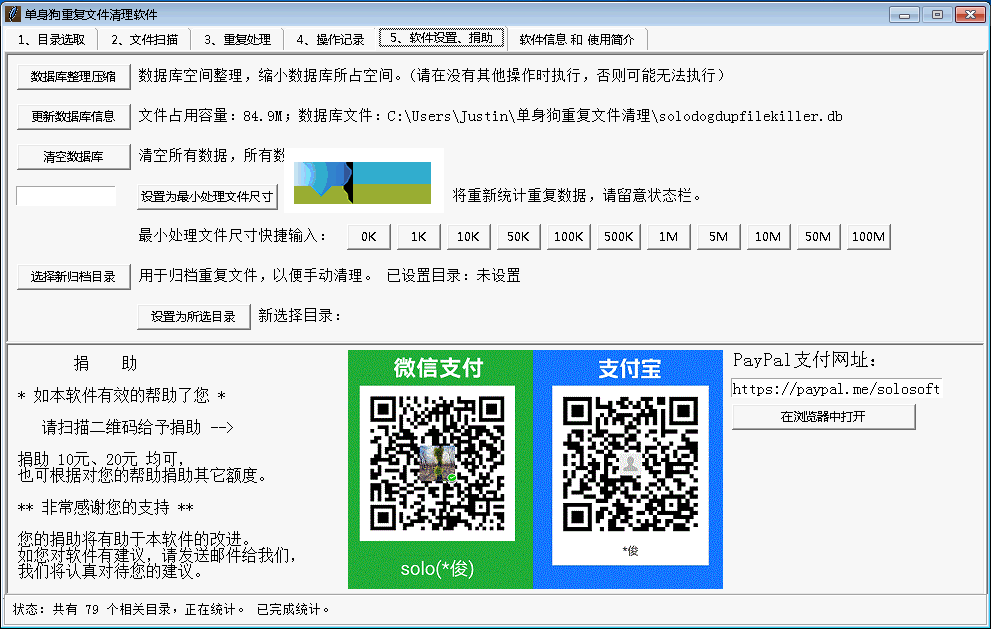This screenshot has width=991, height=629.
Task: Click the PayPal URL text field
Action: tap(836, 389)
